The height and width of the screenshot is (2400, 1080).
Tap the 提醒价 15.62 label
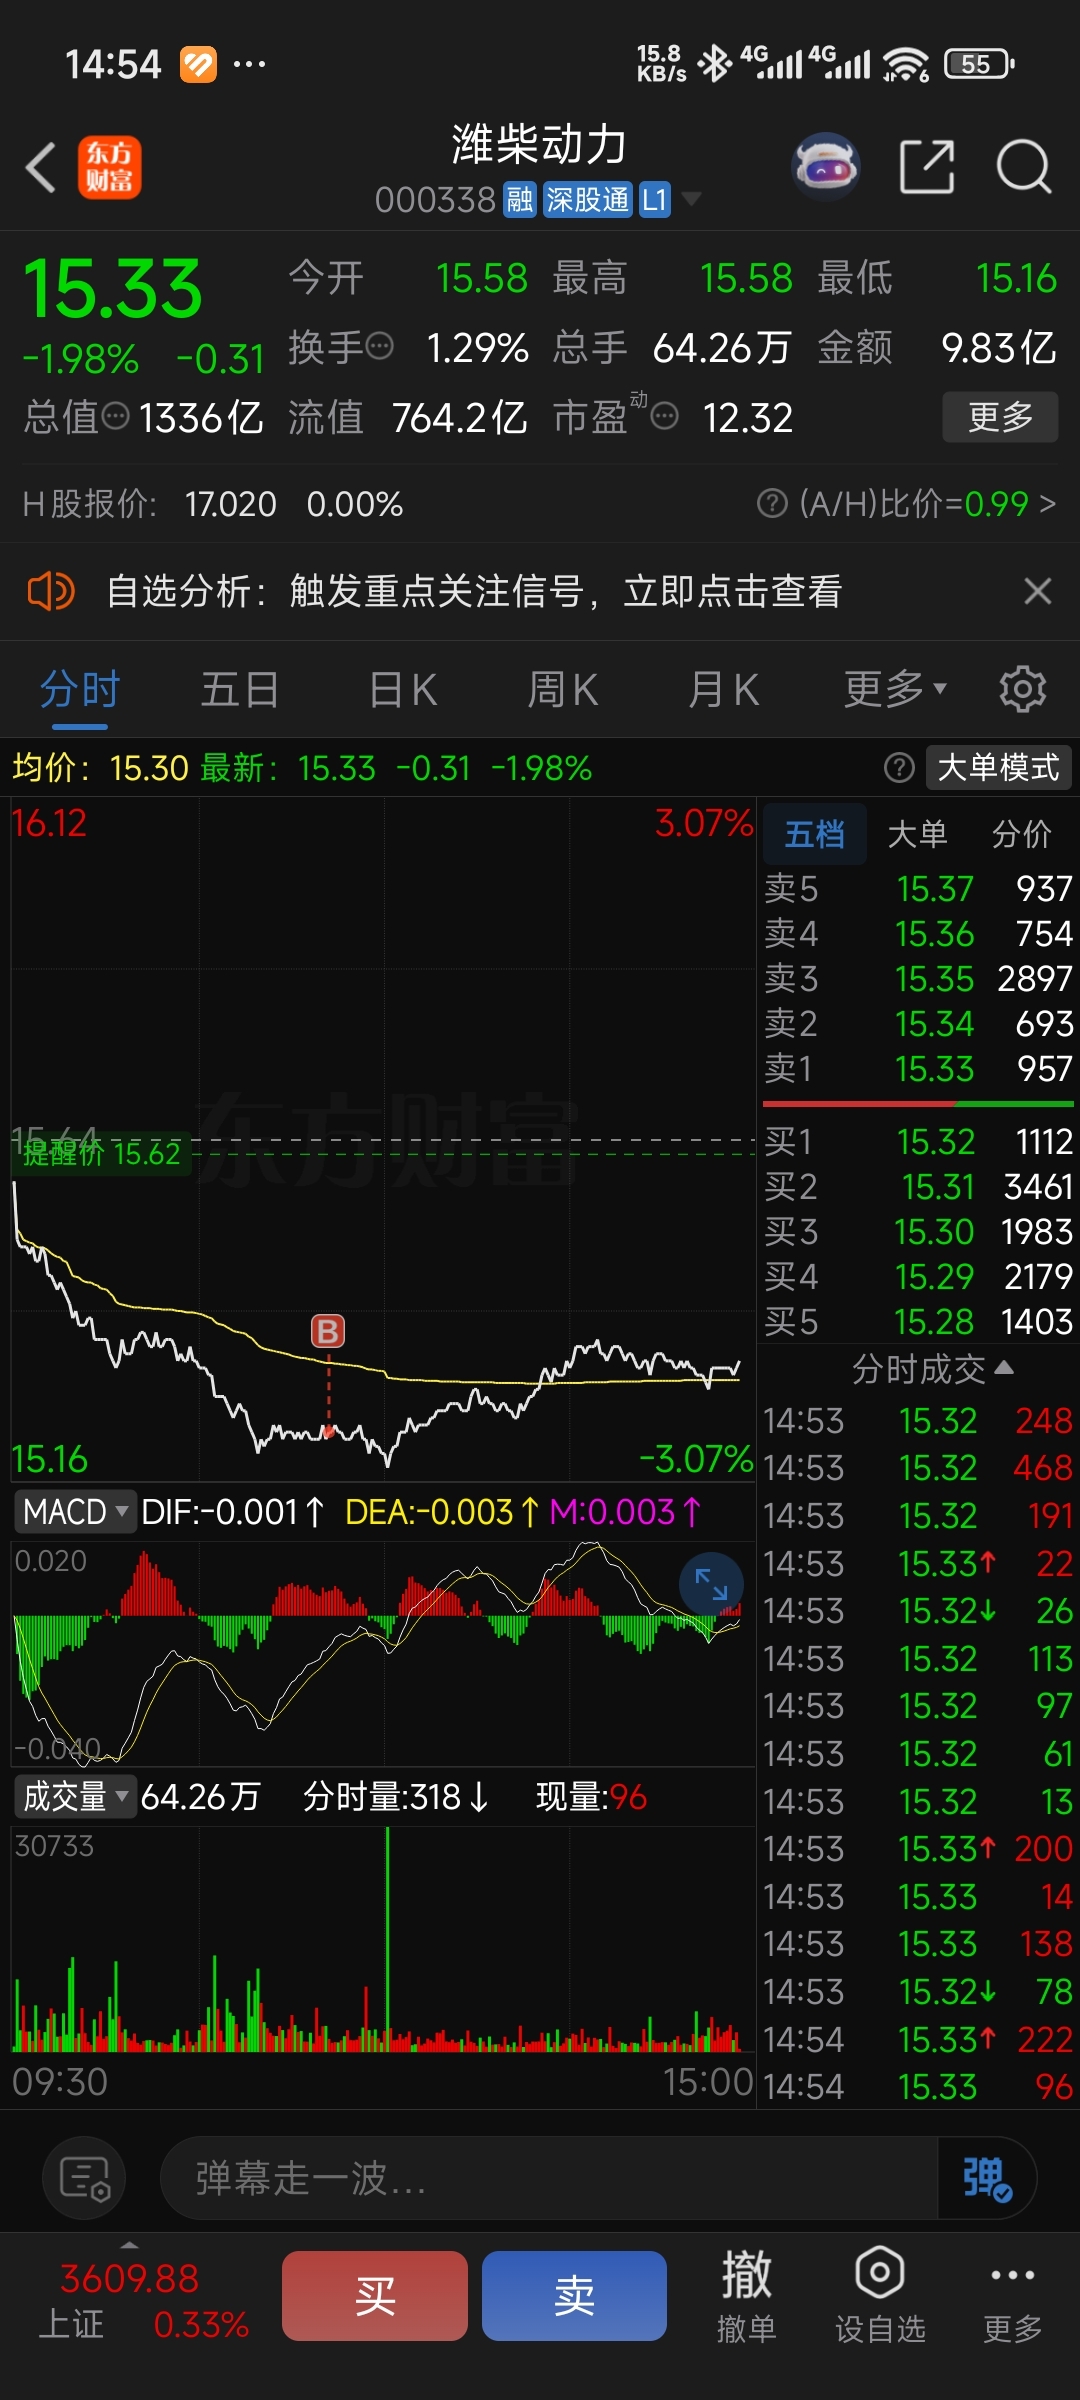point(102,1154)
